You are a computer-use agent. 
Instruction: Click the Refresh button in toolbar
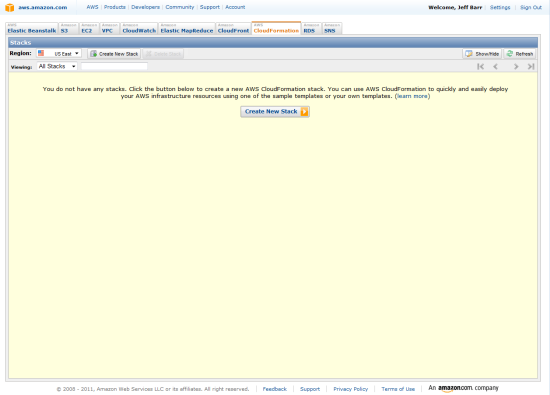pyautogui.click(x=520, y=54)
